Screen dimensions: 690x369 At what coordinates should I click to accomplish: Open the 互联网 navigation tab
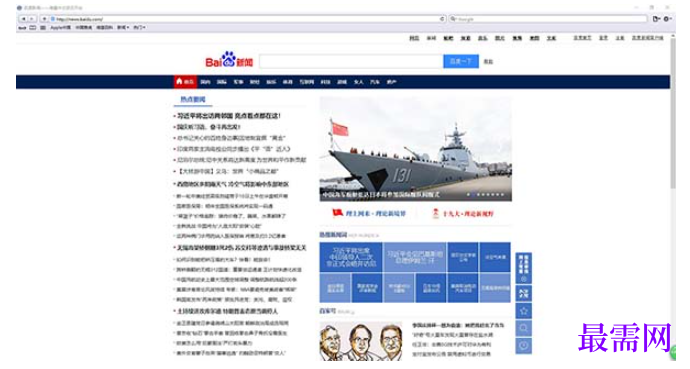point(307,82)
